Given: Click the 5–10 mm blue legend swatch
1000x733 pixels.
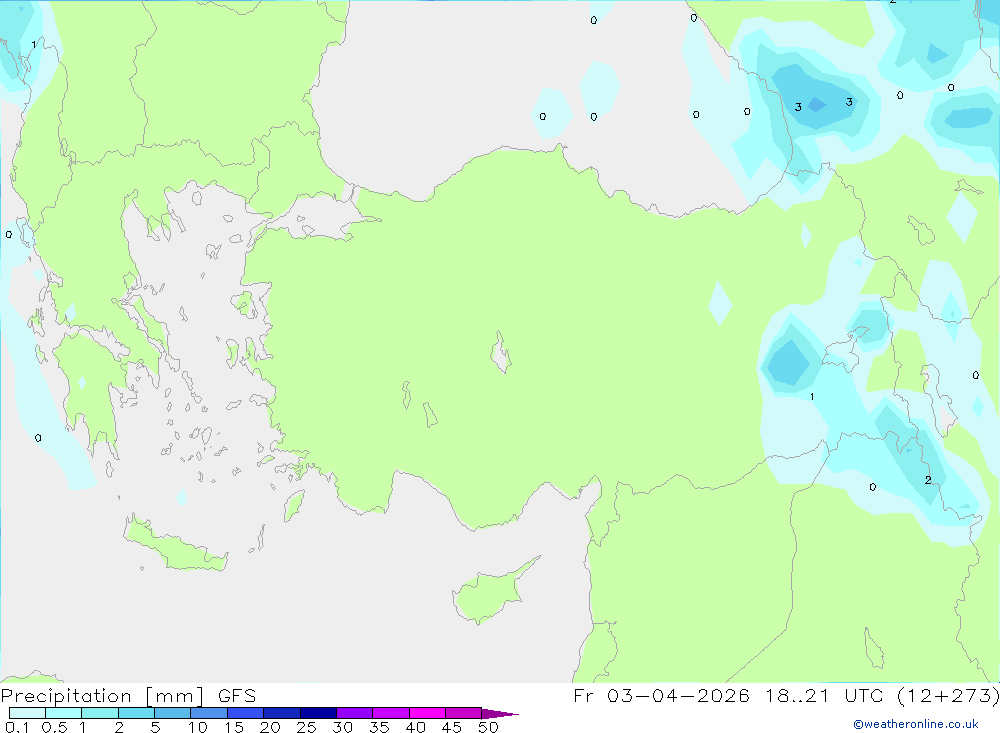Looking at the screenshot, I should [172, 713].
